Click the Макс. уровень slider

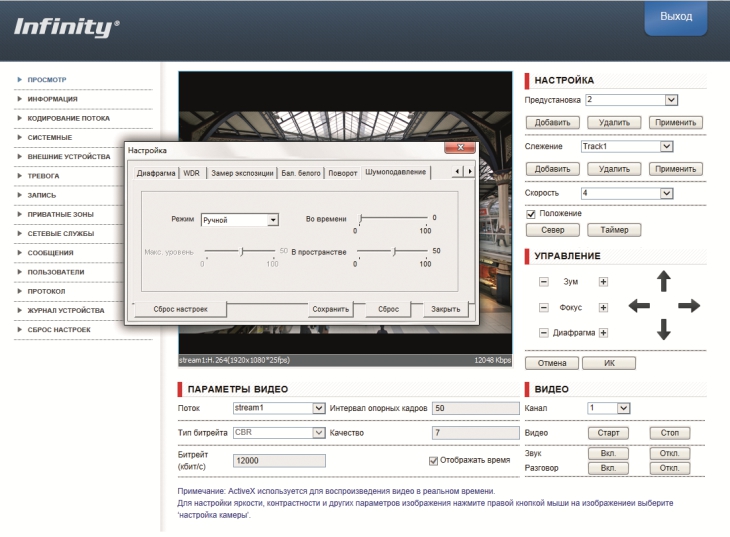click(240, 252)
